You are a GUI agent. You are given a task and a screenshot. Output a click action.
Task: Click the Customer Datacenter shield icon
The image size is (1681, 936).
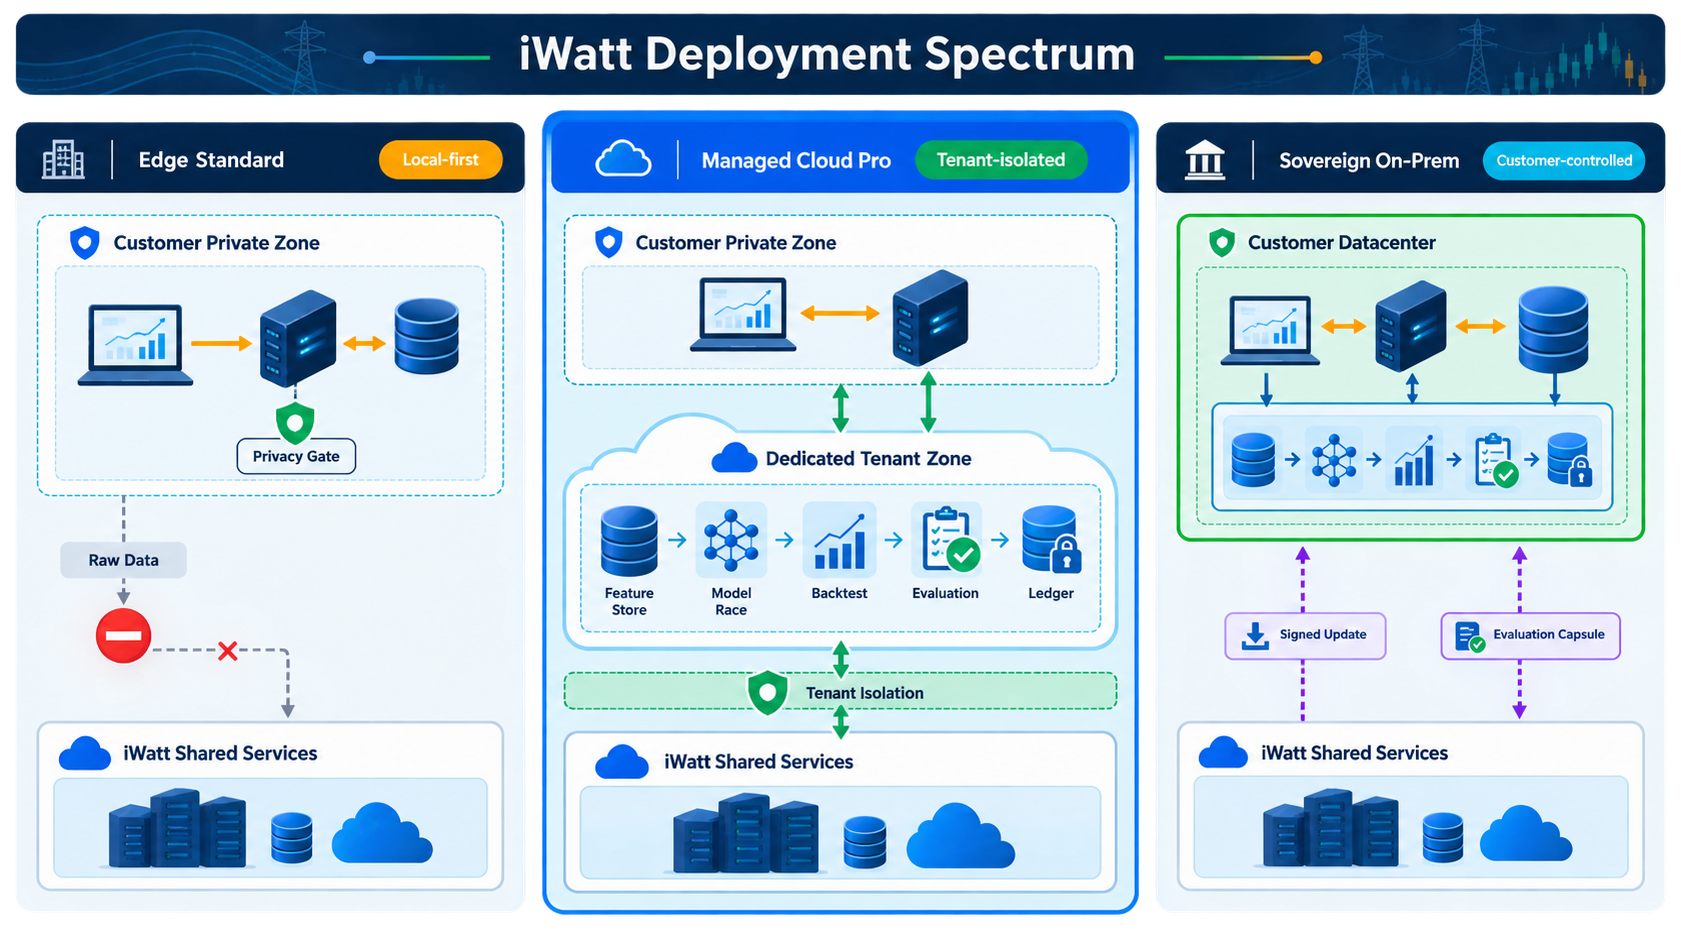tap(1221, 243)
